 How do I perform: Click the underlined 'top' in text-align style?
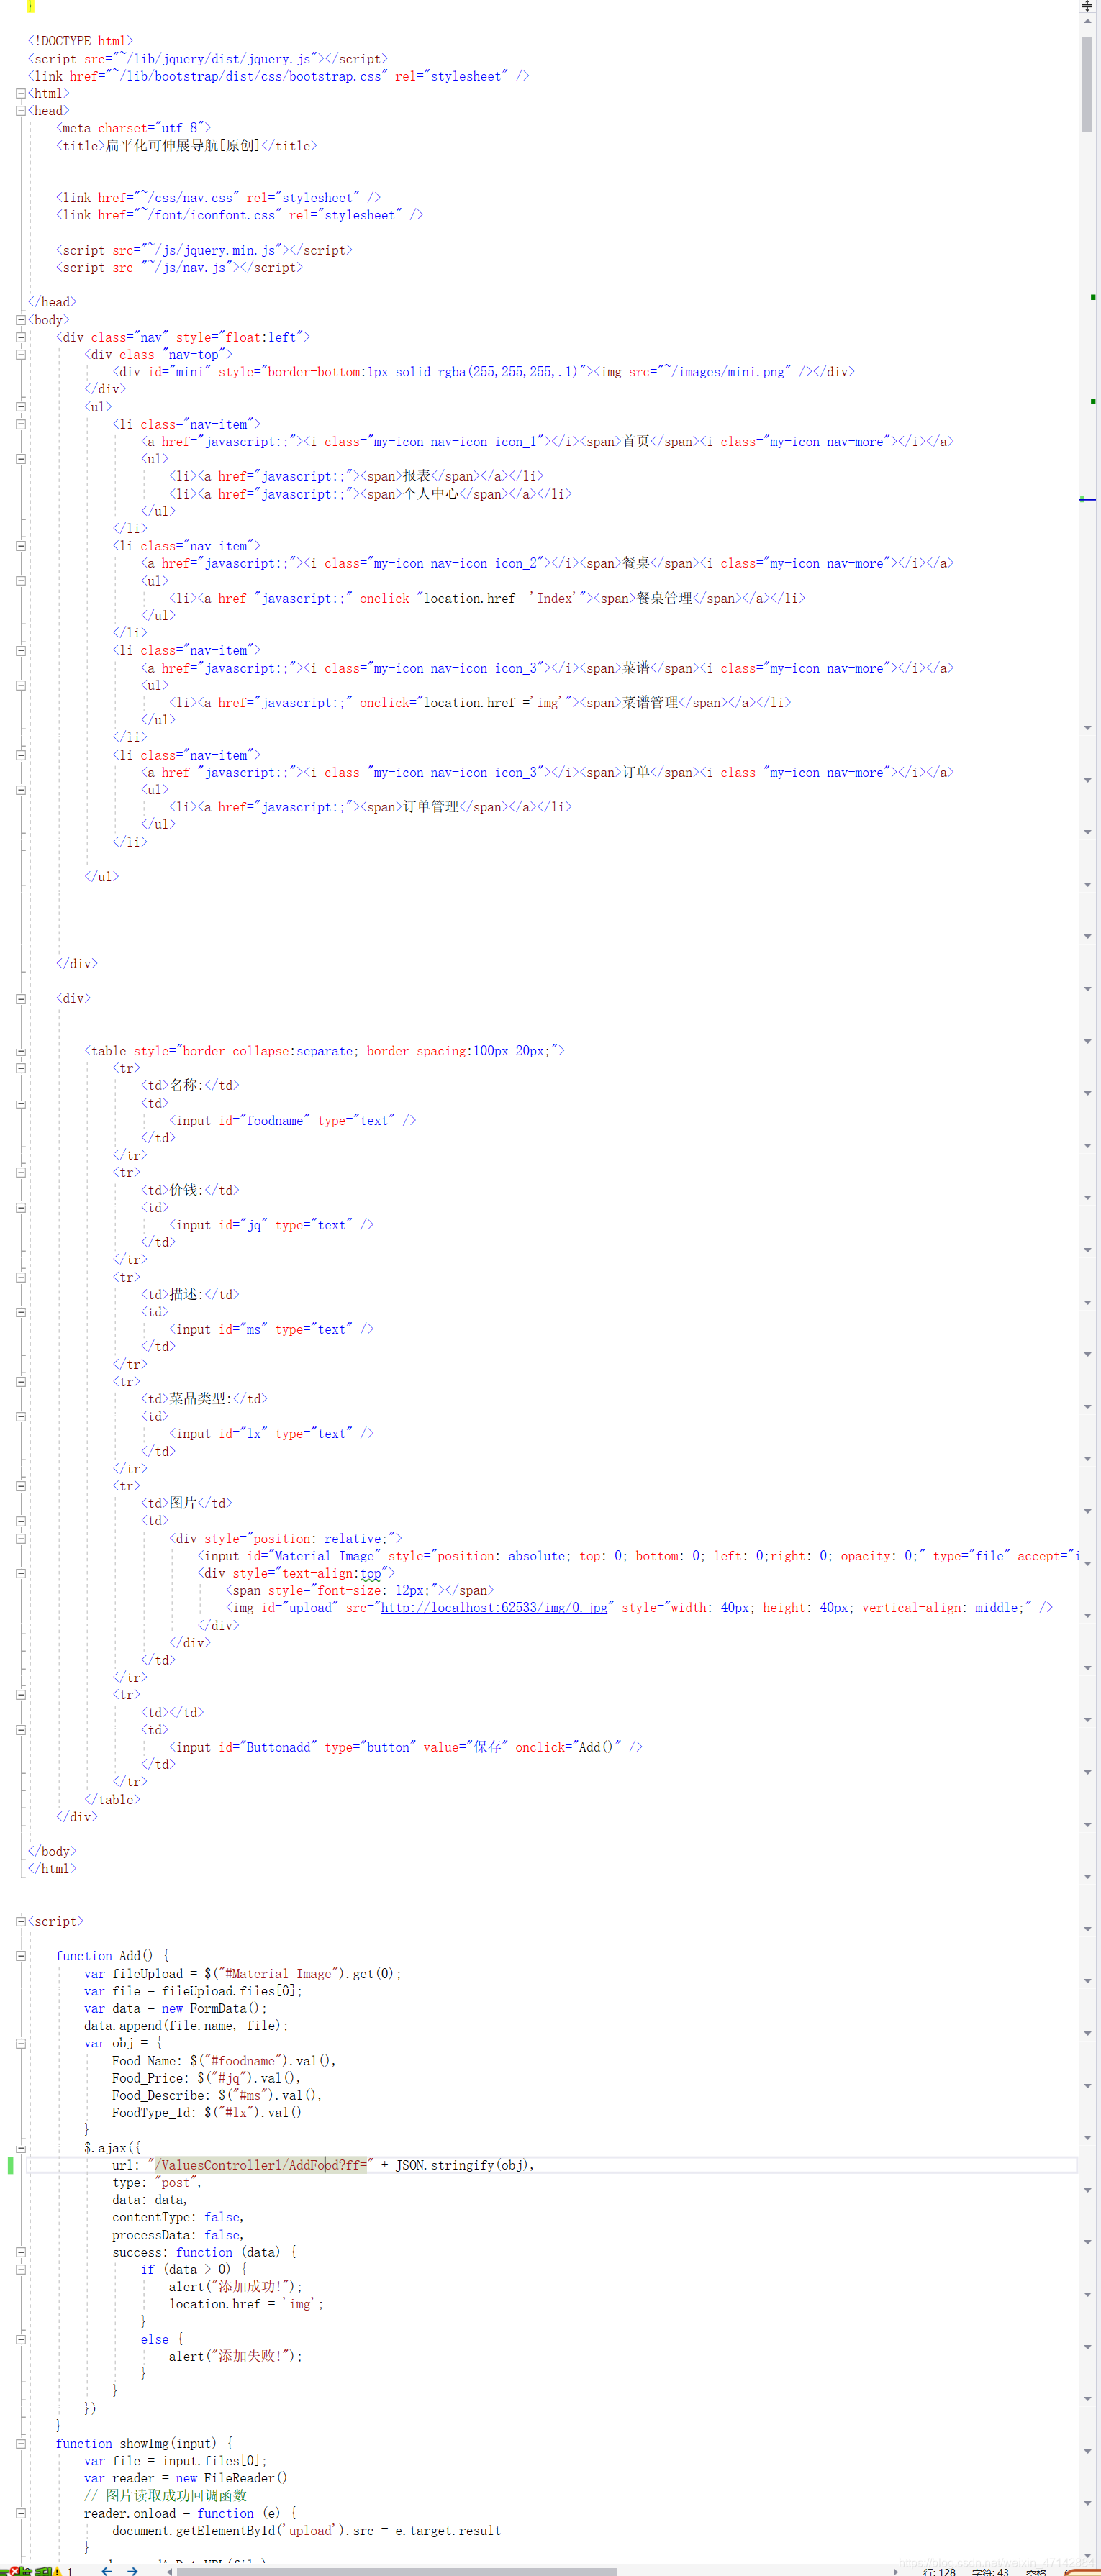click(x=371, y=1573)
